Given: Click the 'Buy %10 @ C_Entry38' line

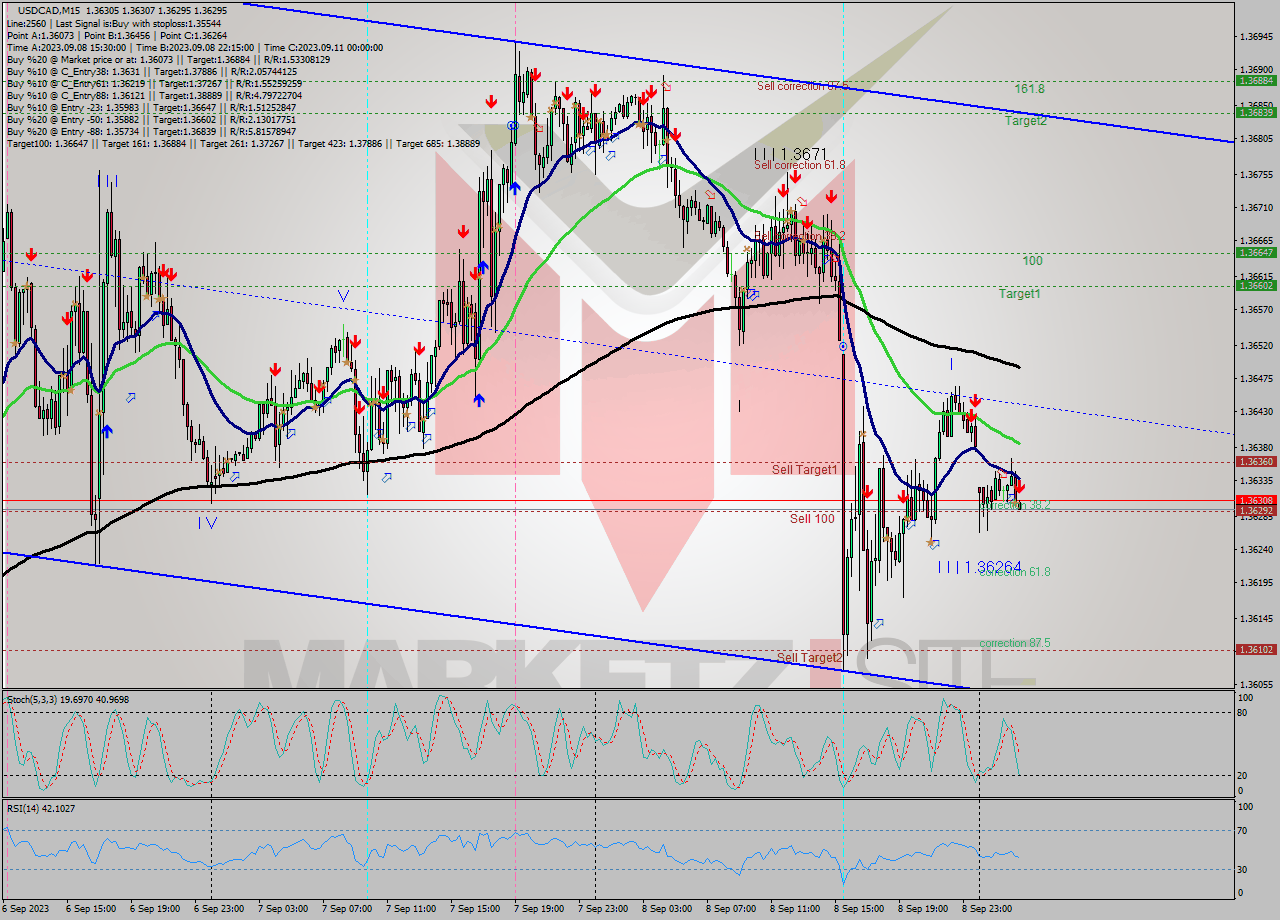Looking at the screenshot, I should (151, 72).
